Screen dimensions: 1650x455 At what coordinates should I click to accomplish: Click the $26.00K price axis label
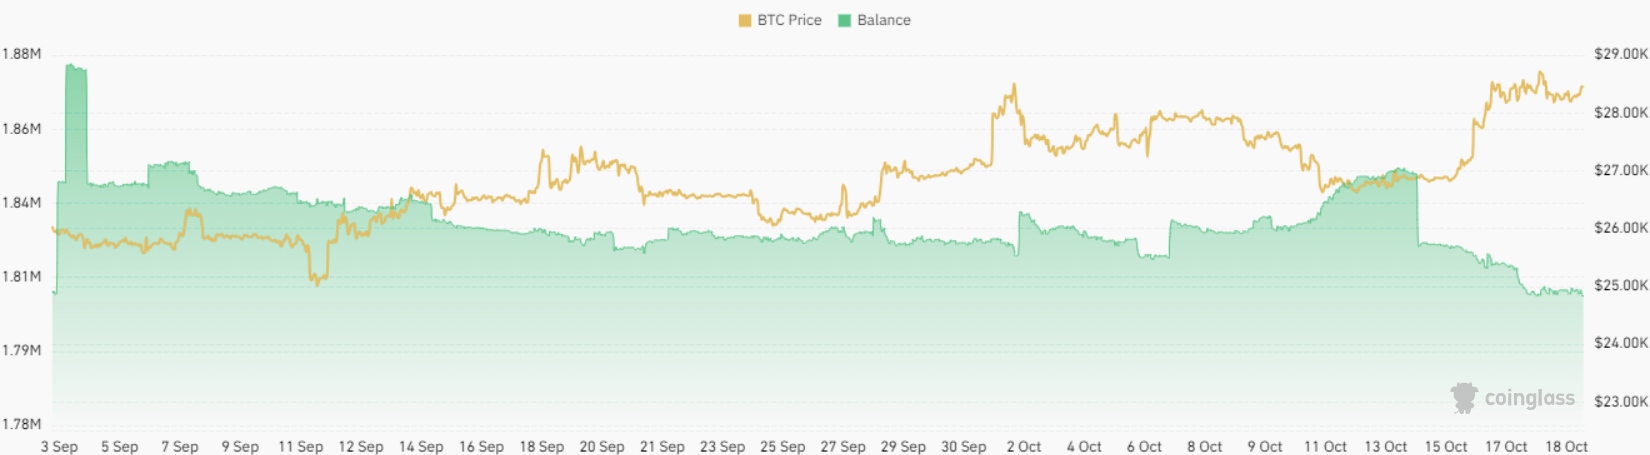pyautogui.click(x=1621, y=228)
